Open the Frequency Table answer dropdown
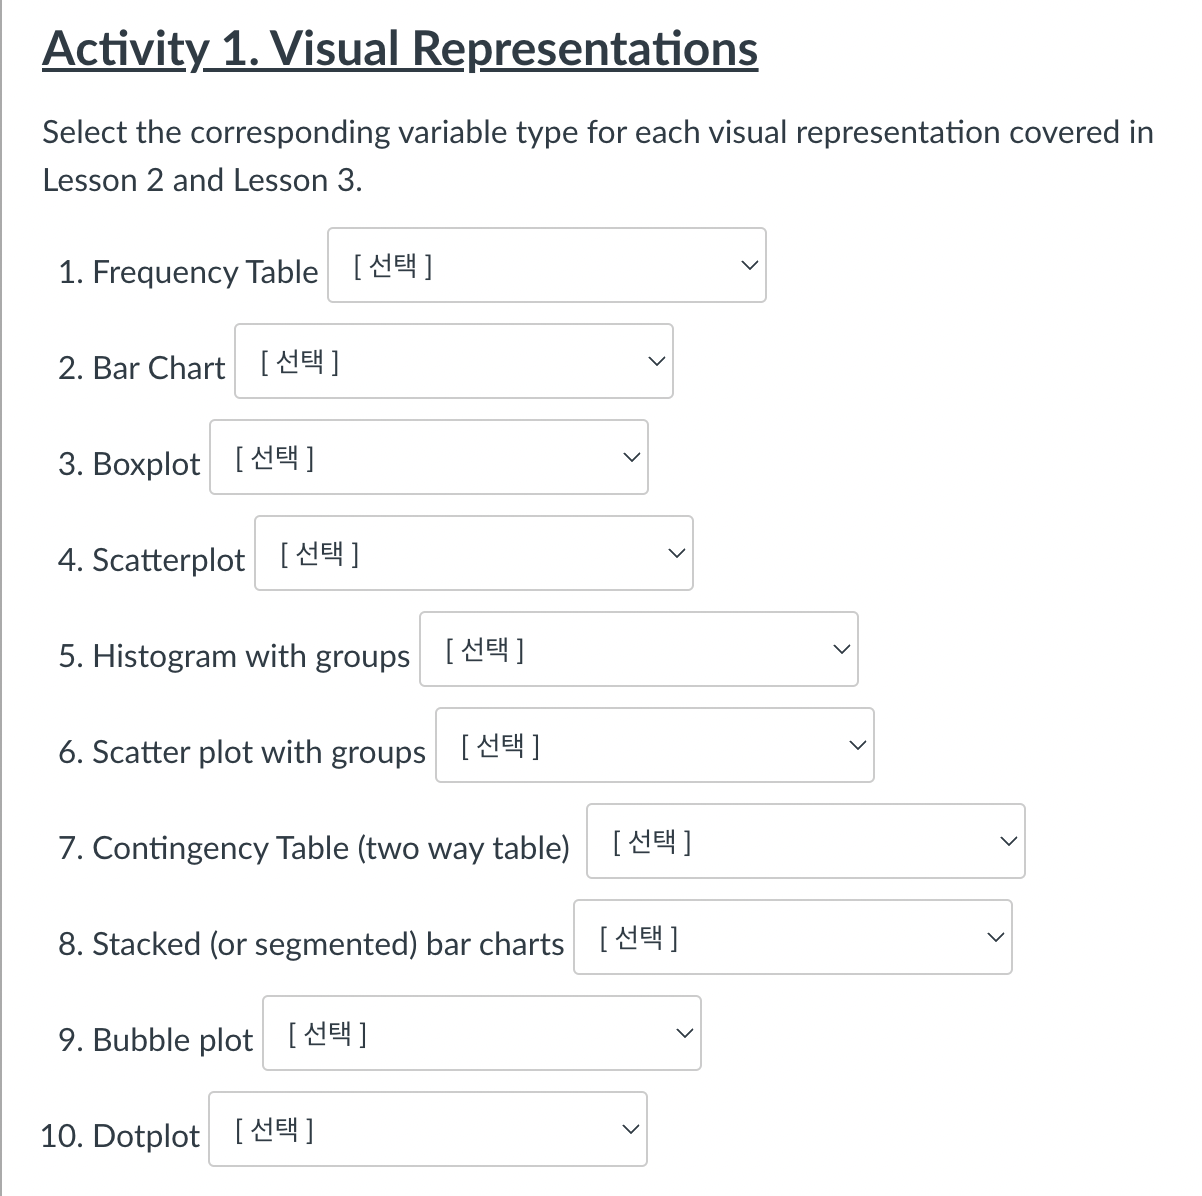The width and height of the screenshot is (1202, 1196). click(546, 264)
